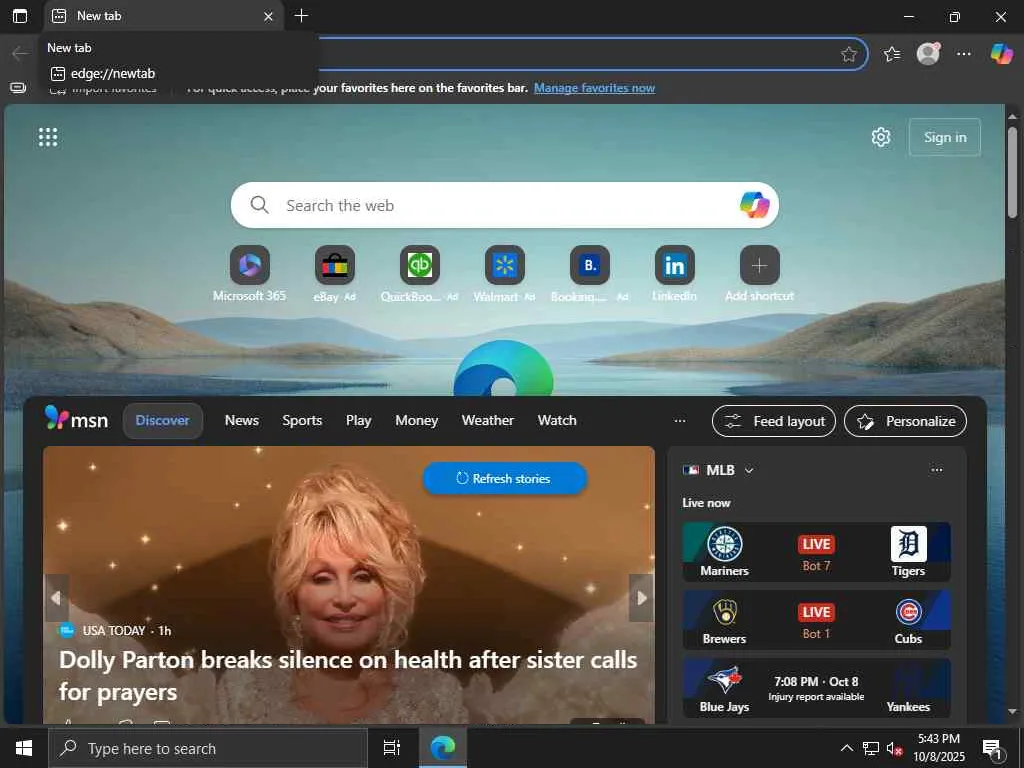
Task: Switch to the Watch tab
Action: [557, 421]
